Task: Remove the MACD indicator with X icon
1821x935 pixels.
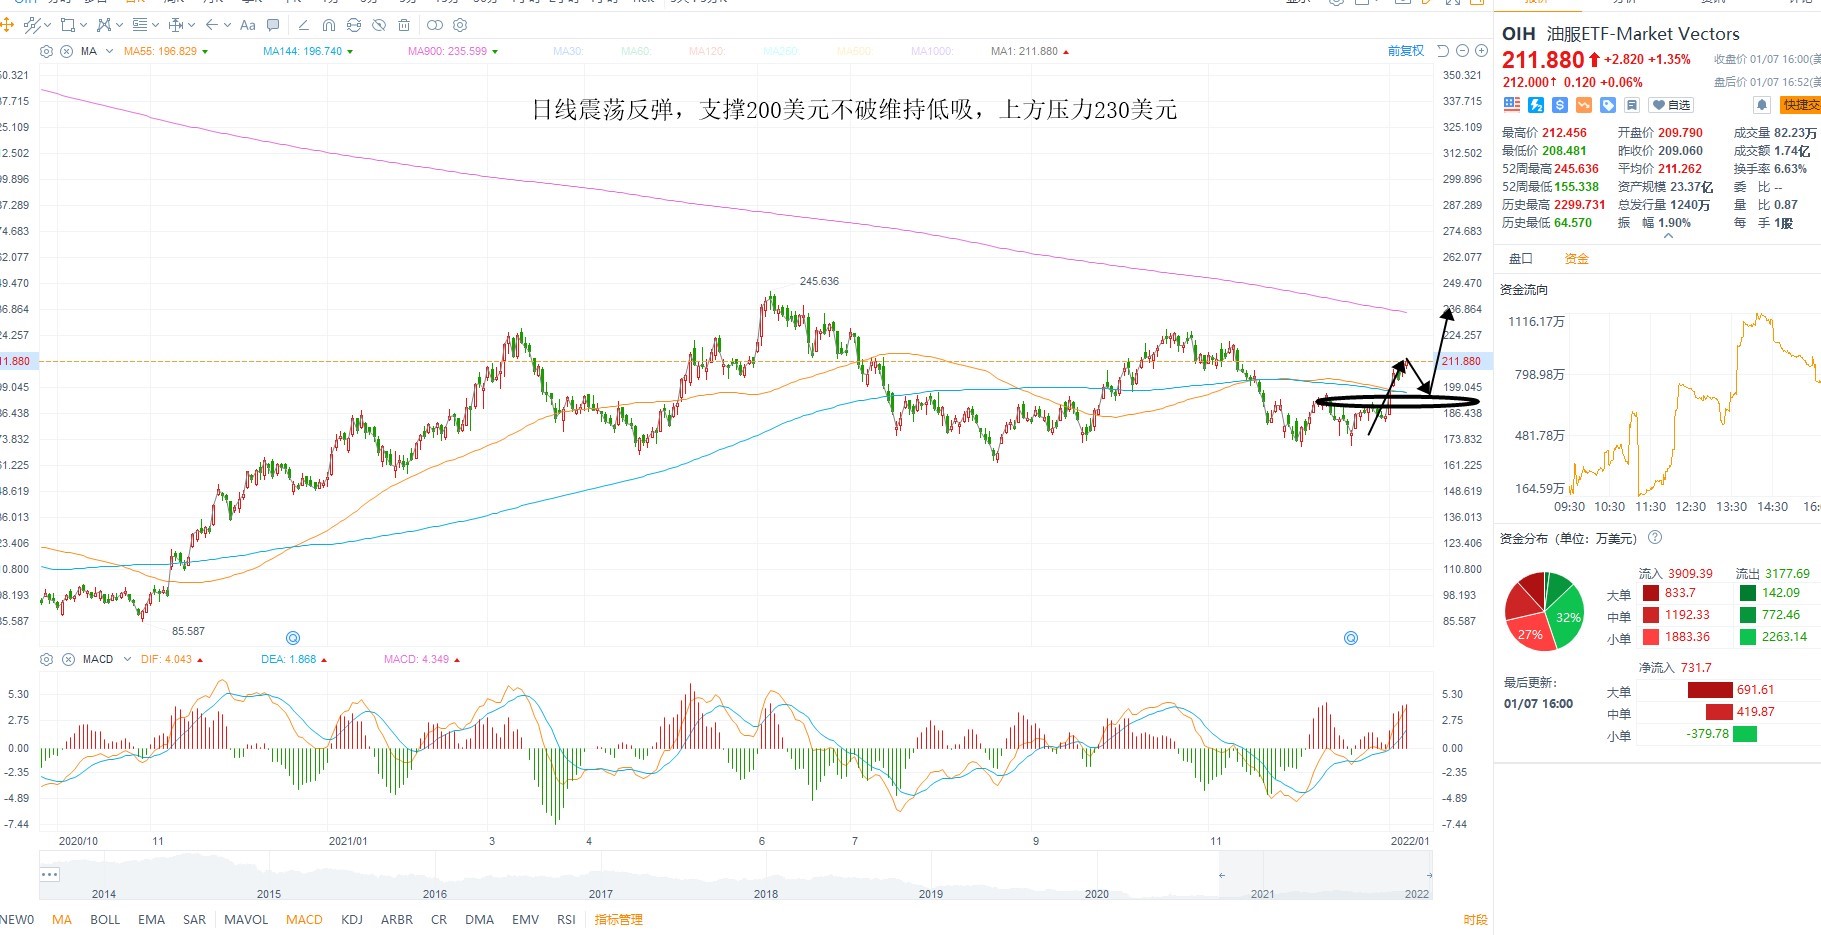Action: pos(68,659)
